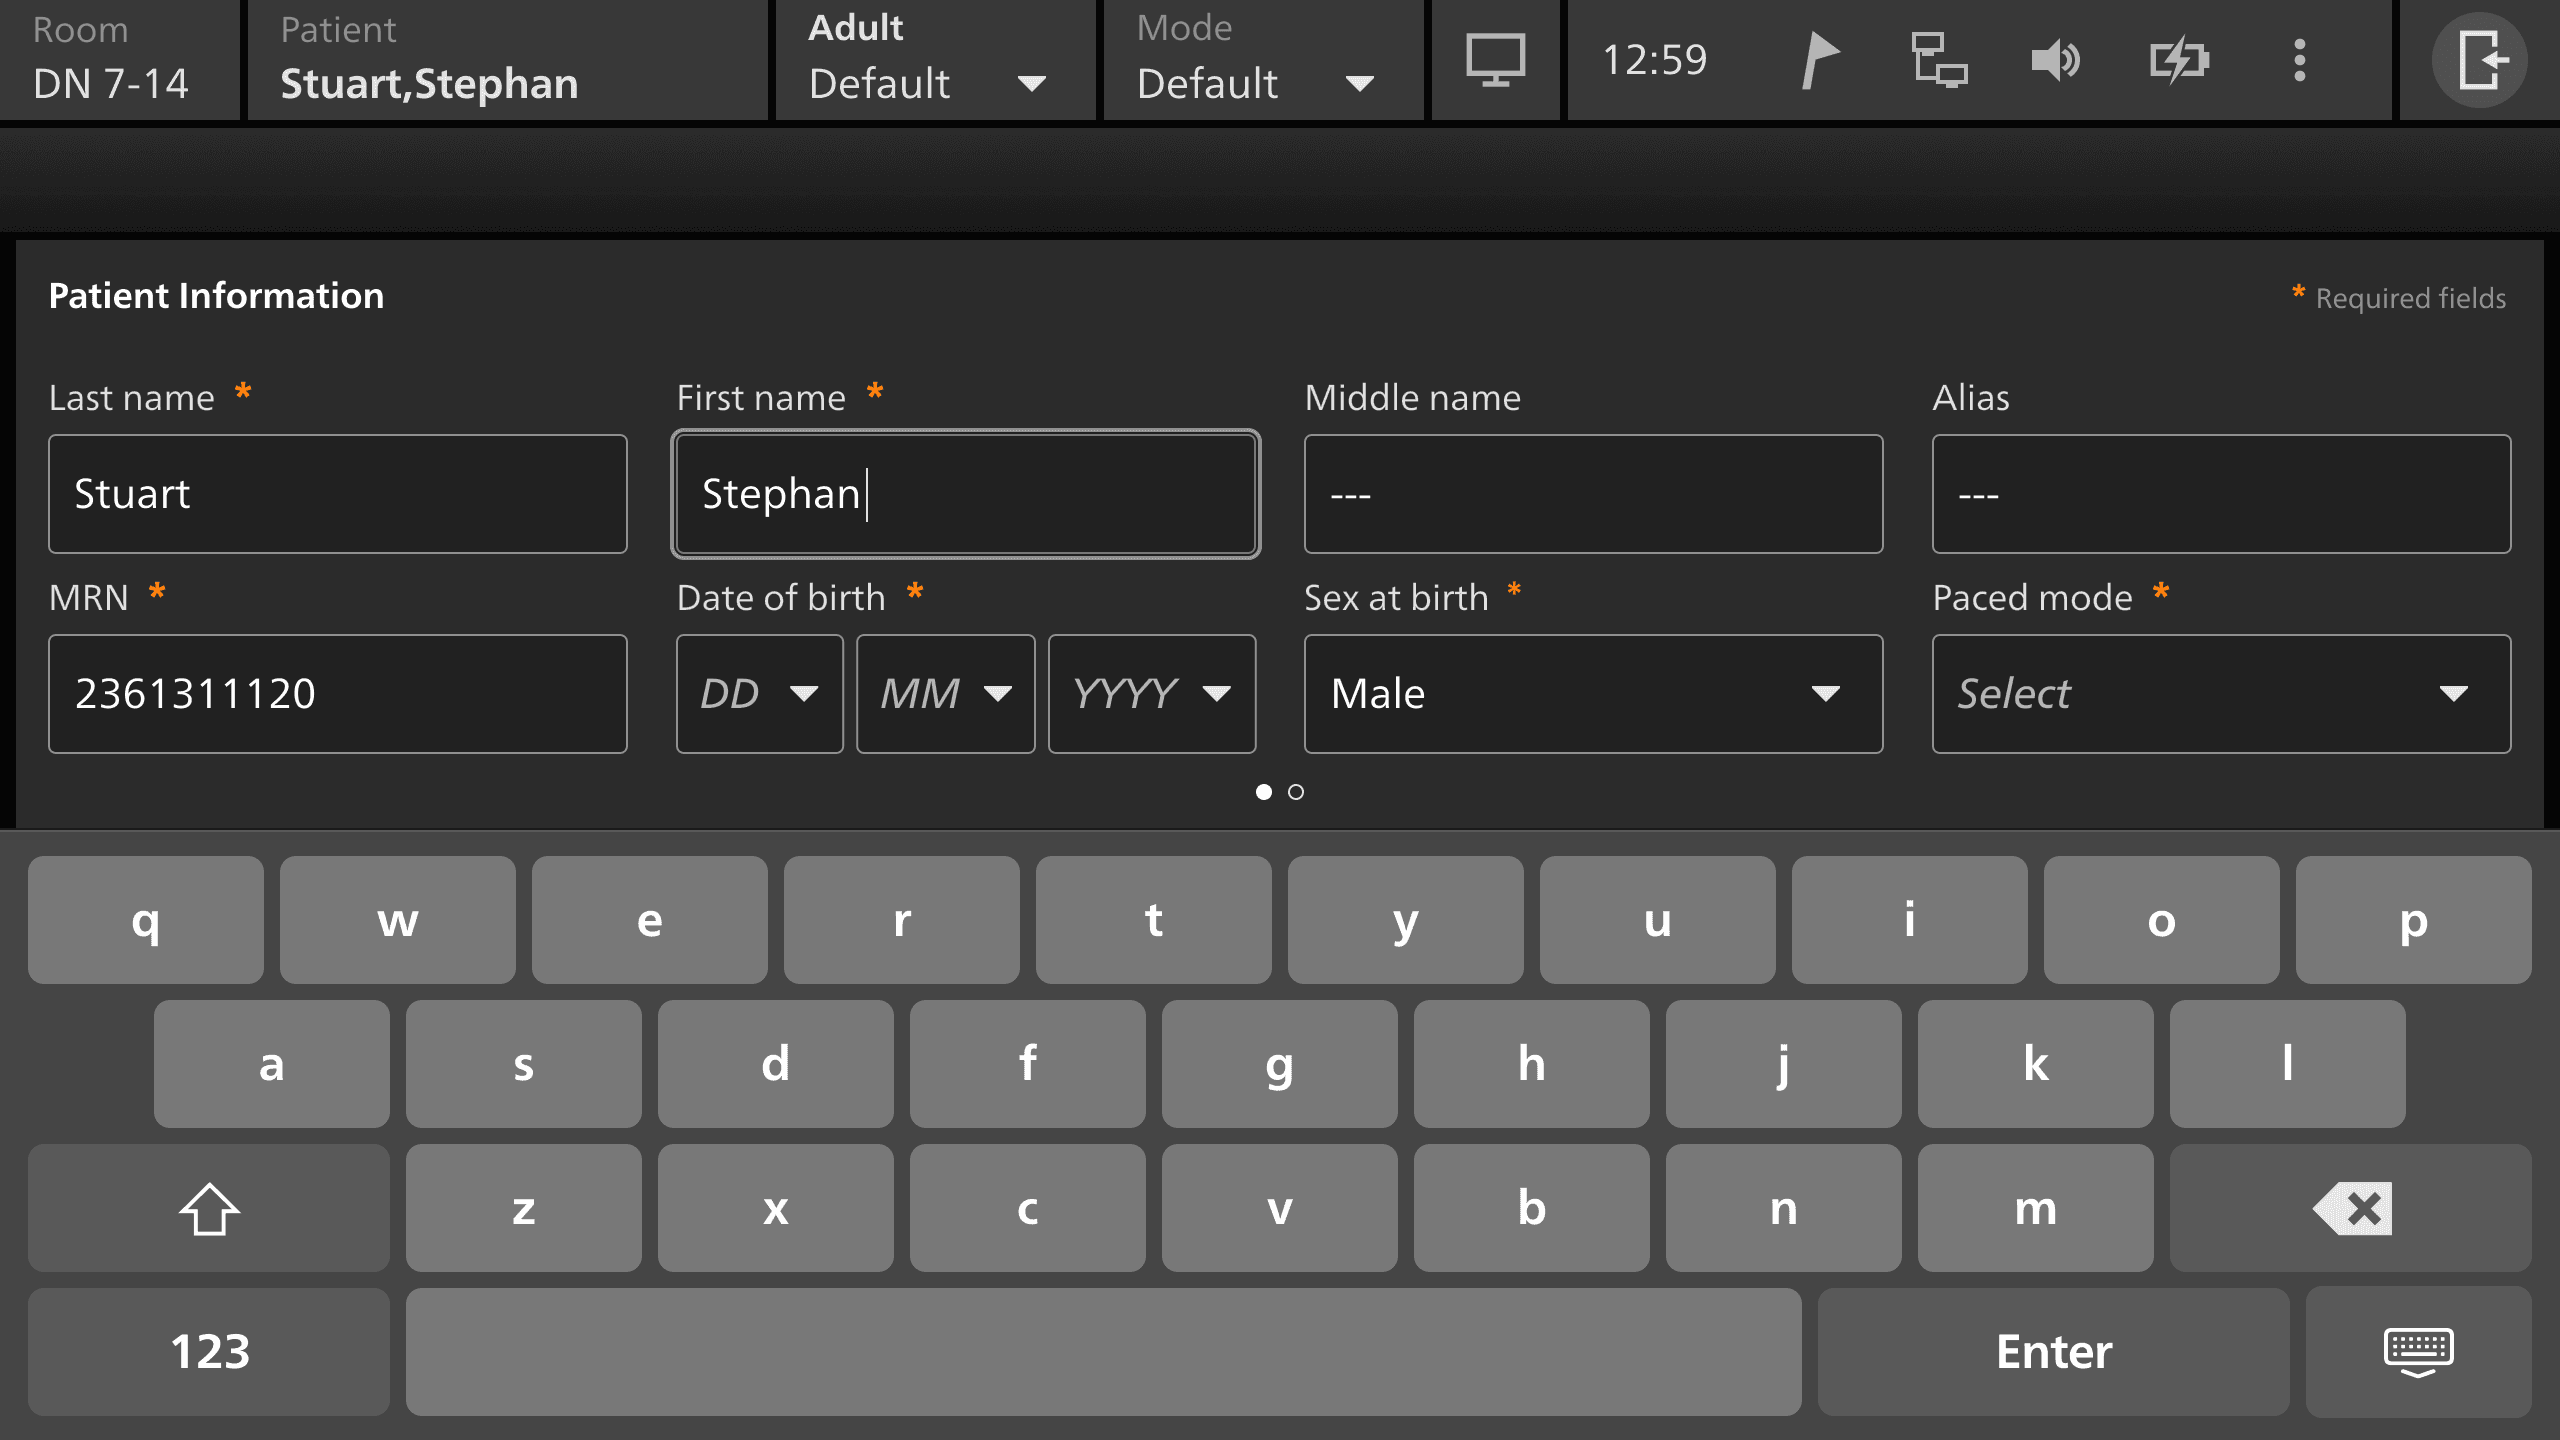
Task: Click the Middle name input field
Action: (x=1593, y=494)
